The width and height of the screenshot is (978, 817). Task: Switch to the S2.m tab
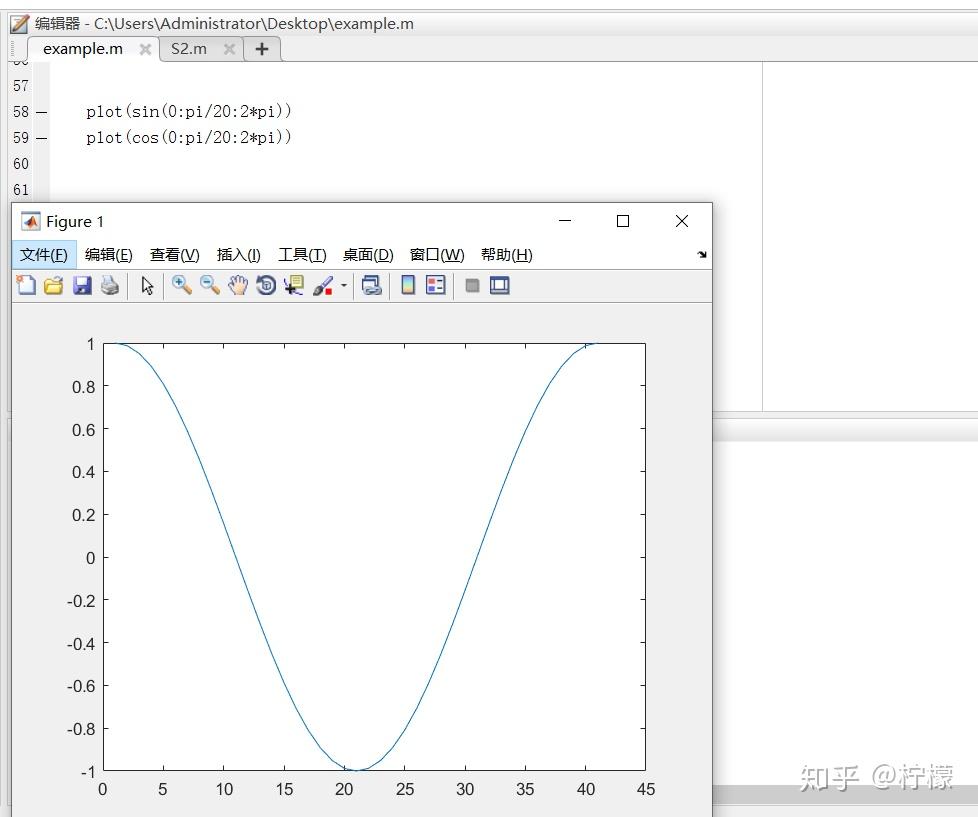pos(188,48)
